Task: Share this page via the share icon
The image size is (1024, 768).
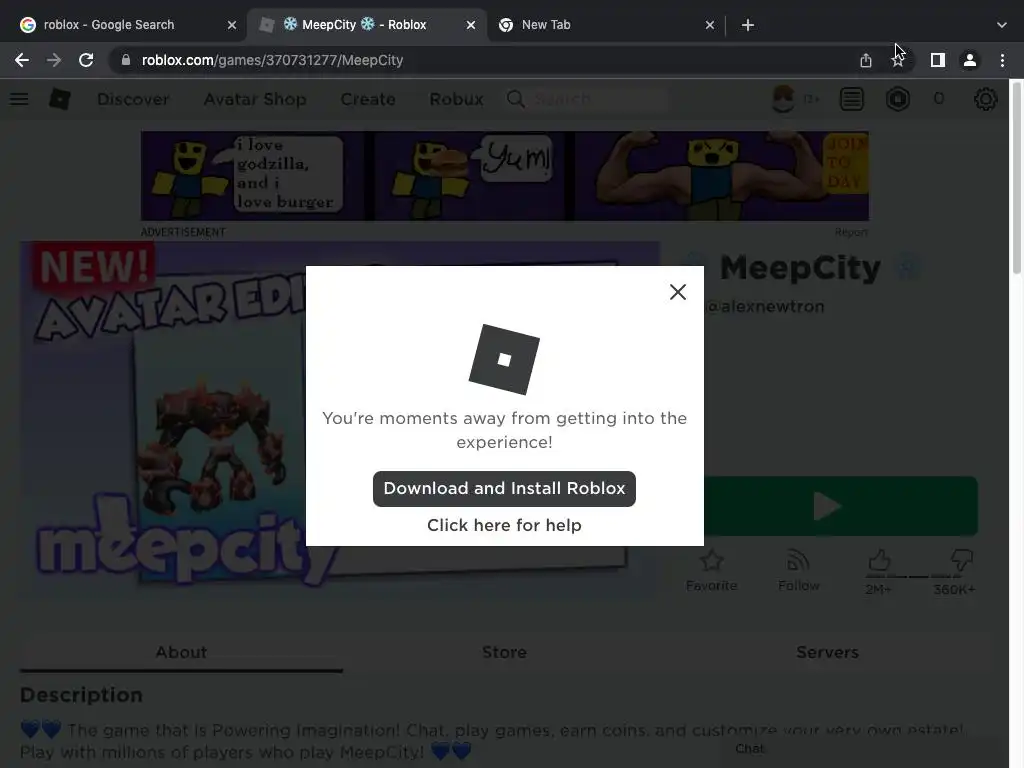Action: (866, 60)
